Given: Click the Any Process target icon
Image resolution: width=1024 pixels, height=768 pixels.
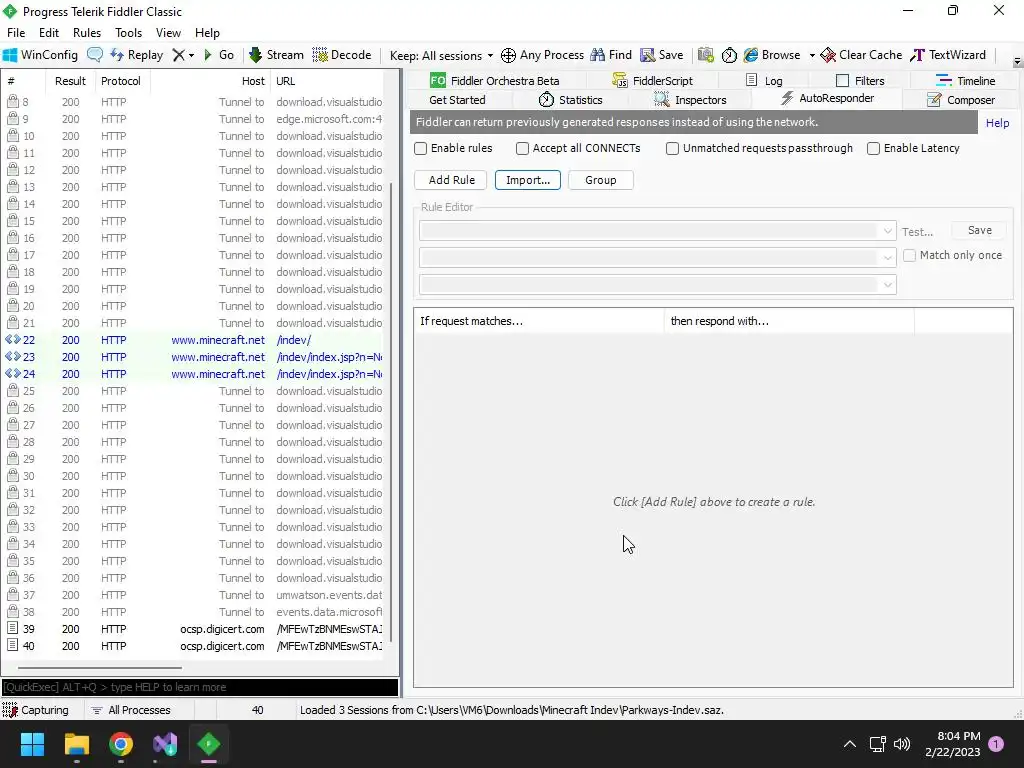Looking at the screenshot, I should point(508,56).
